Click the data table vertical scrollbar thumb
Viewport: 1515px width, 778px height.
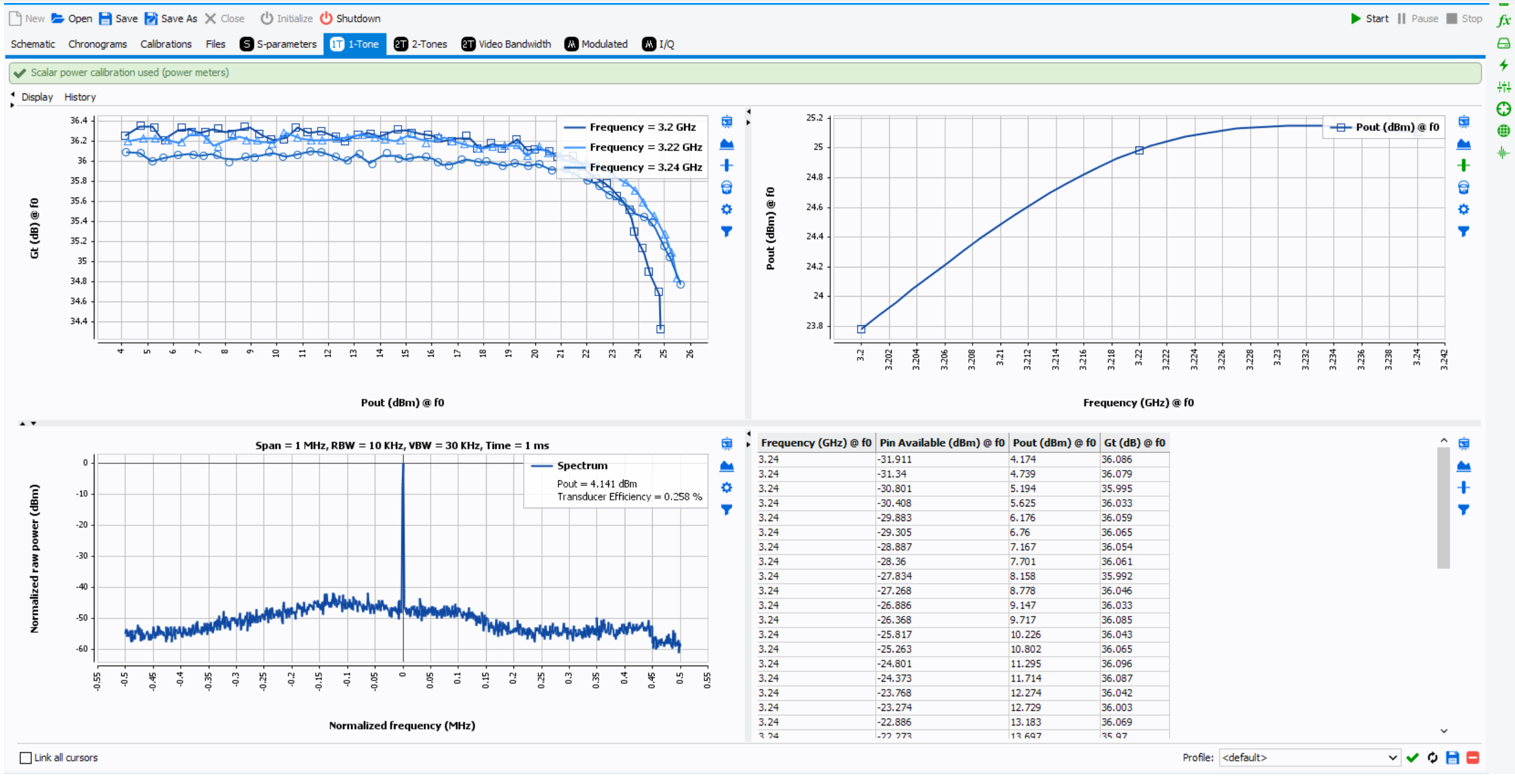click(x=1443, y=508)
